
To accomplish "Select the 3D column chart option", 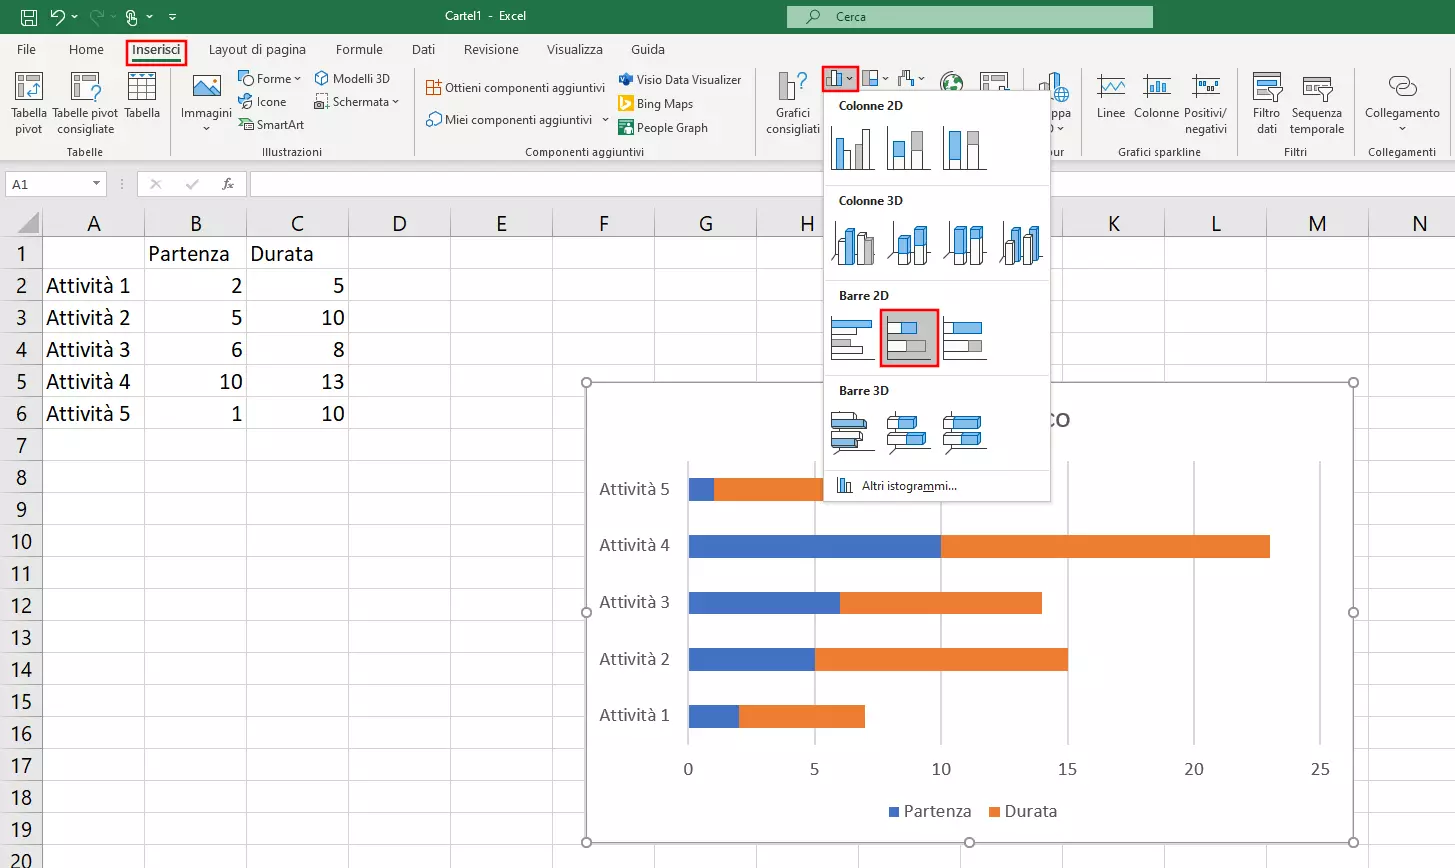I will tap(1021, 243).
